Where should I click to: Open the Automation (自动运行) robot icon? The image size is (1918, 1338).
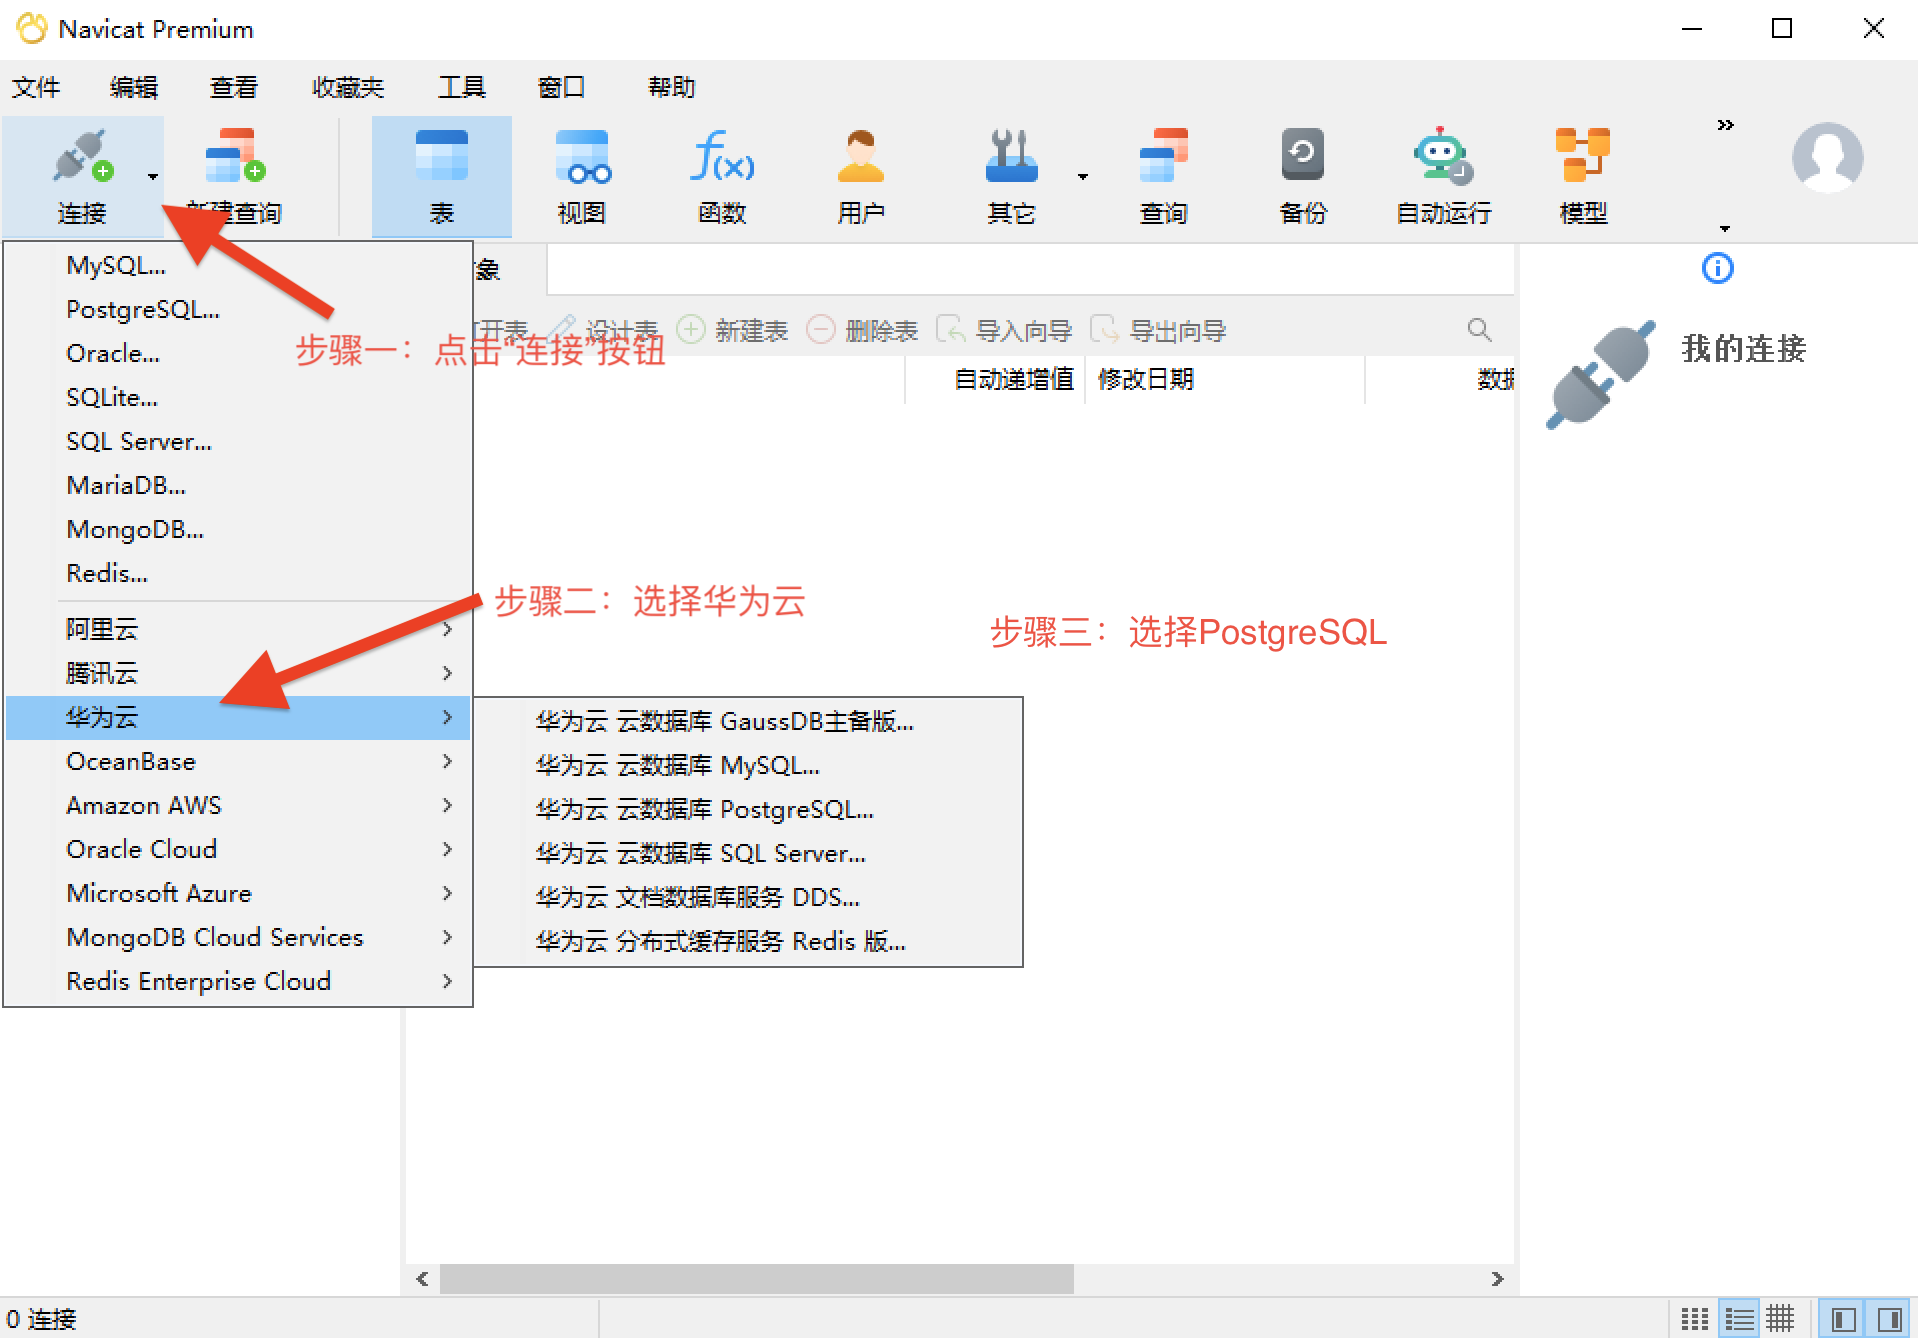[1443, 155]
